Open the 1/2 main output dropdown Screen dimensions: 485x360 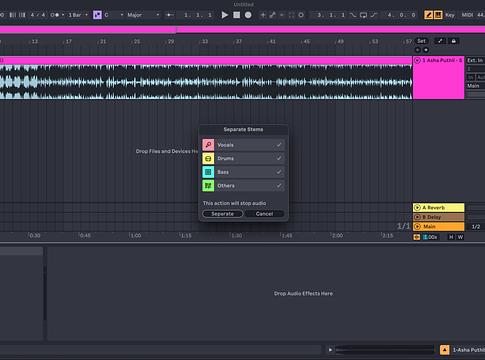[x=476, y=227]
